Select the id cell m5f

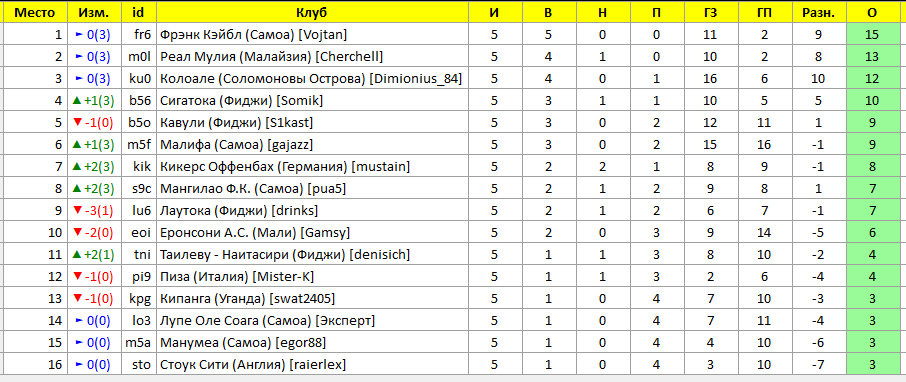tap(139, 144)
